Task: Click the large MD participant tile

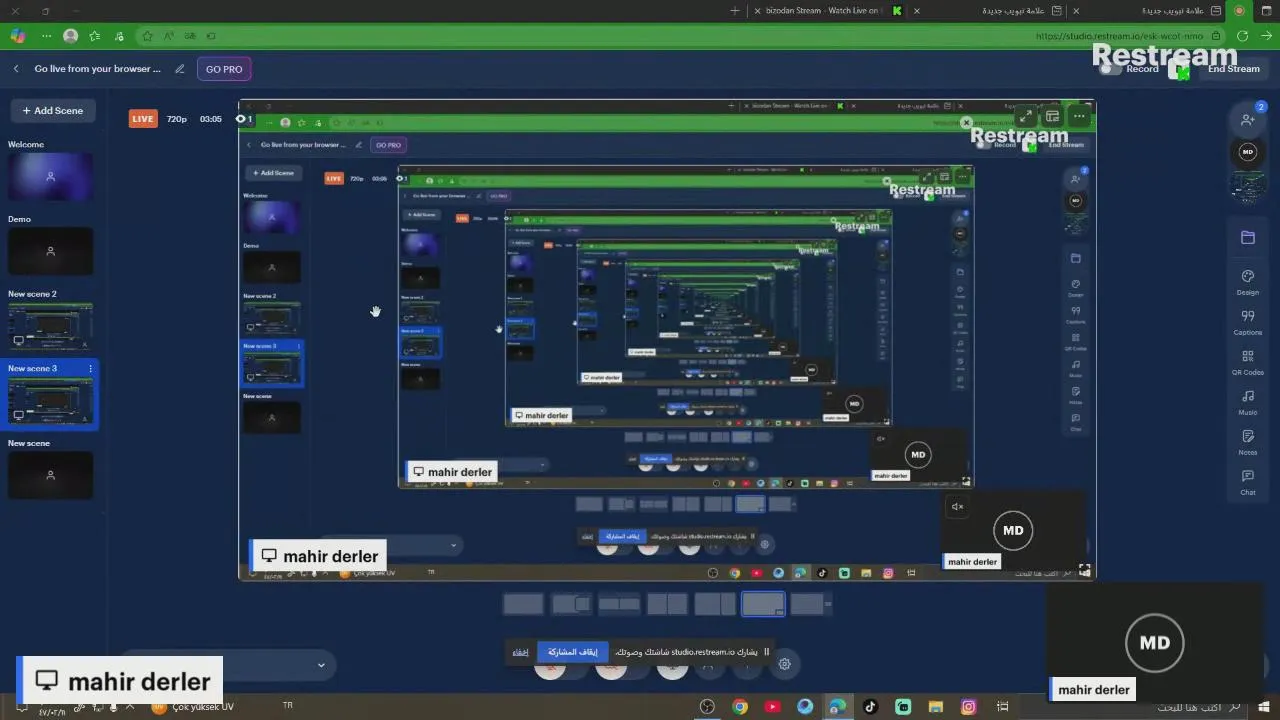Action: coord(1155,643)
